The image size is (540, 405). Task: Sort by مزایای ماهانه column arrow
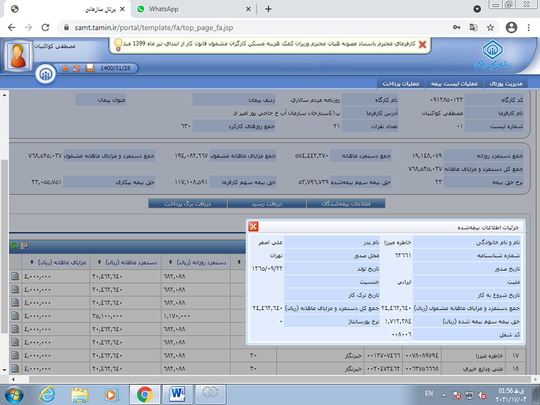point(32,262)
